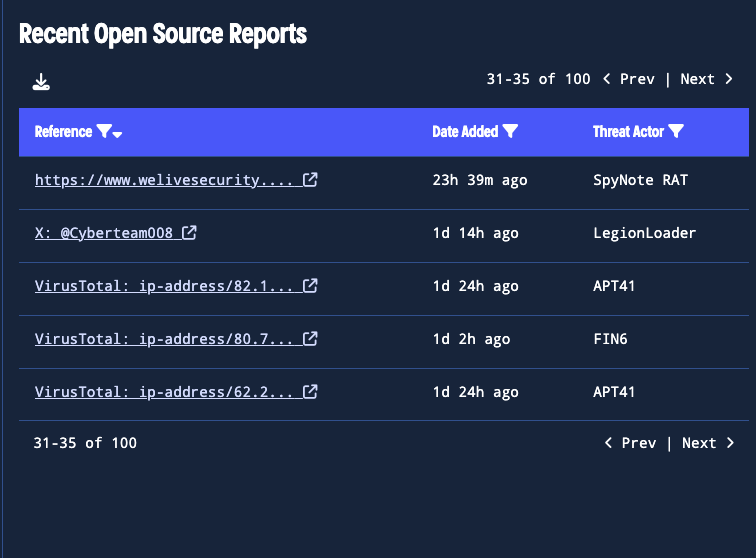756x558 pixels.
Task: Click the Threat Actor column header
Action: [x=628, y=132]
